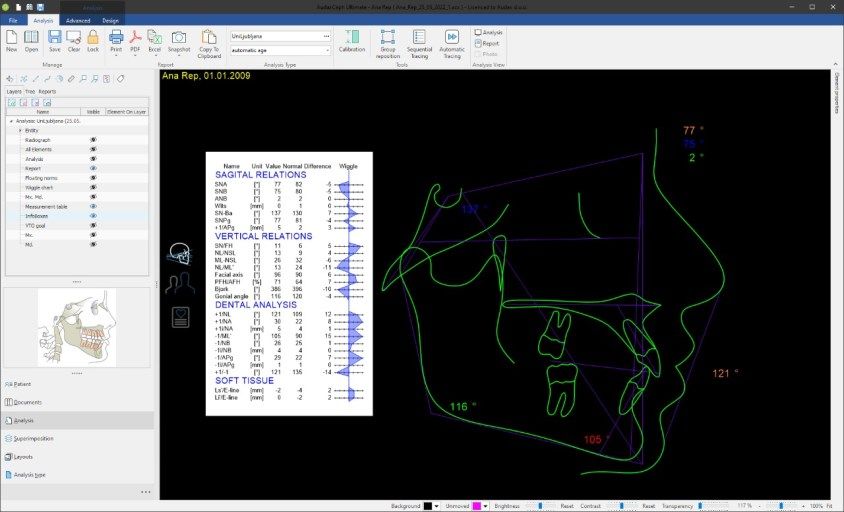The image size is (844, 512).
Task: Open the automatic age dropdown
Action: click(x=326, y=48)
